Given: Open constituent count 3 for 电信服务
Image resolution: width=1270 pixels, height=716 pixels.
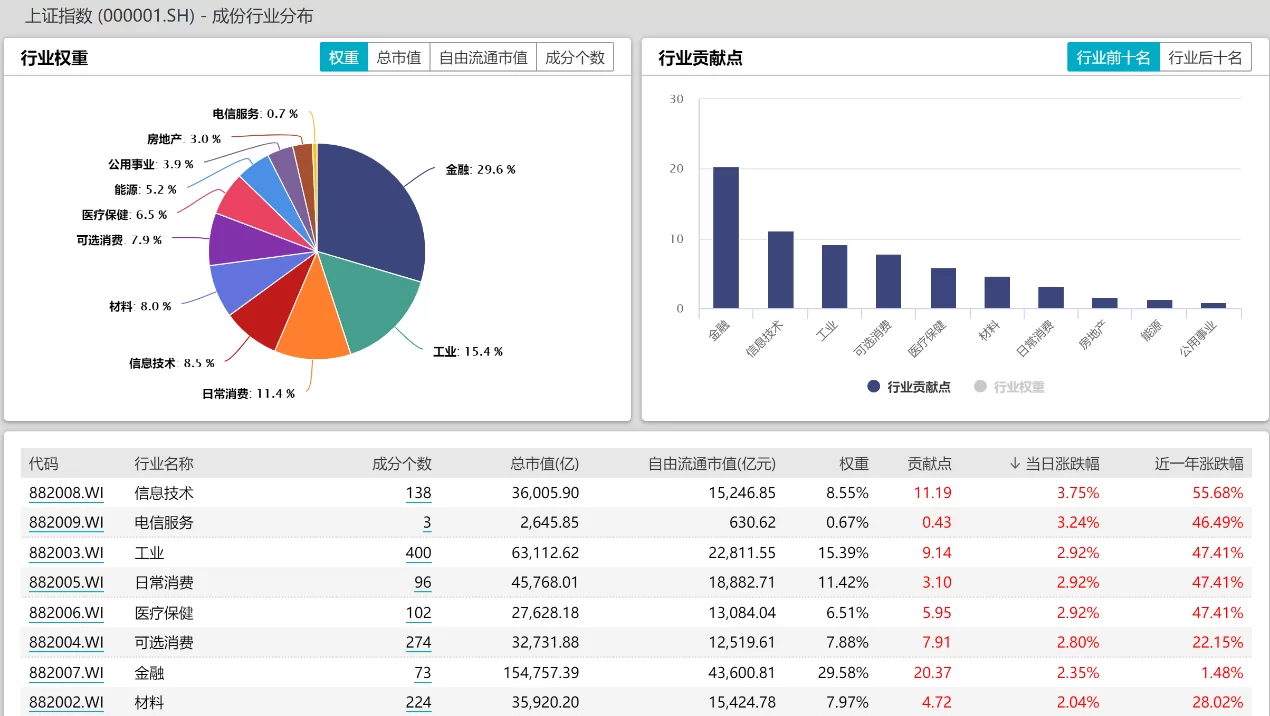Looking at the screenshot, I should [427, 523].
